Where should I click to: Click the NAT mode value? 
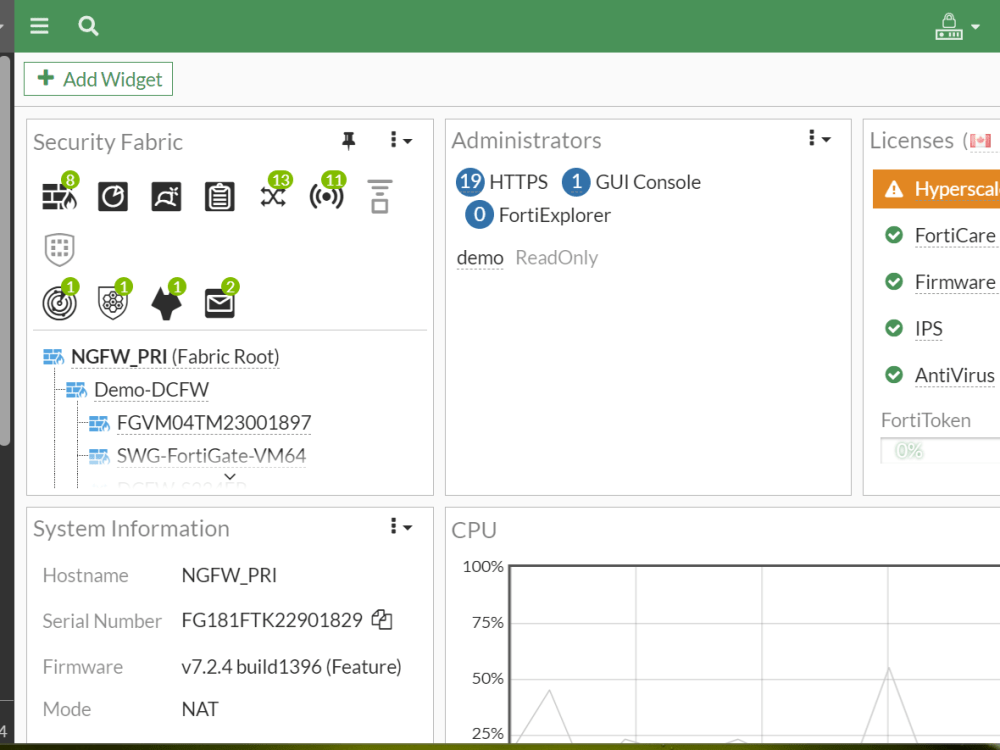coord(200,709)
